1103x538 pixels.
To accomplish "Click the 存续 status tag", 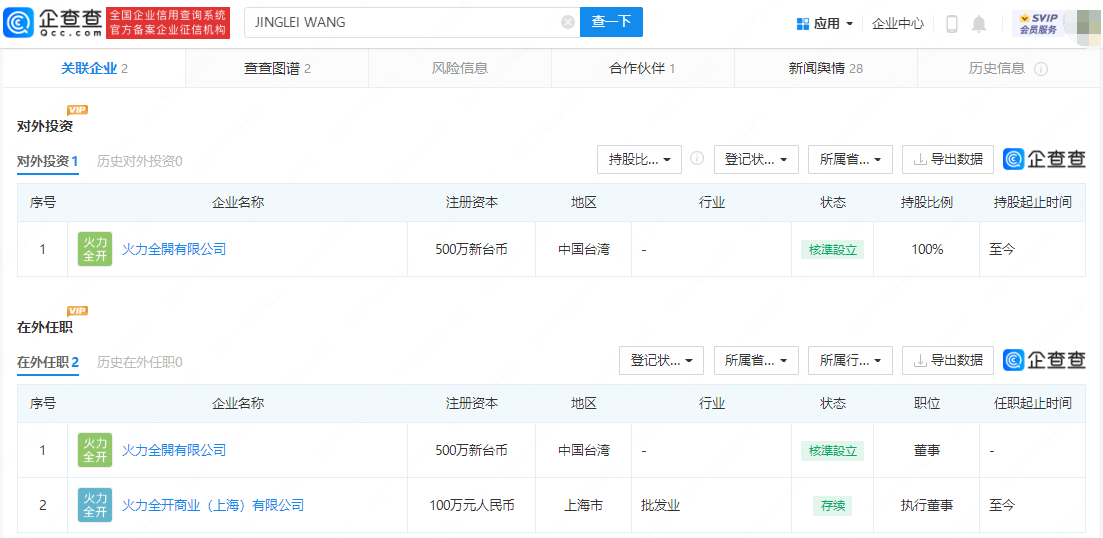I will pos(832,506).
